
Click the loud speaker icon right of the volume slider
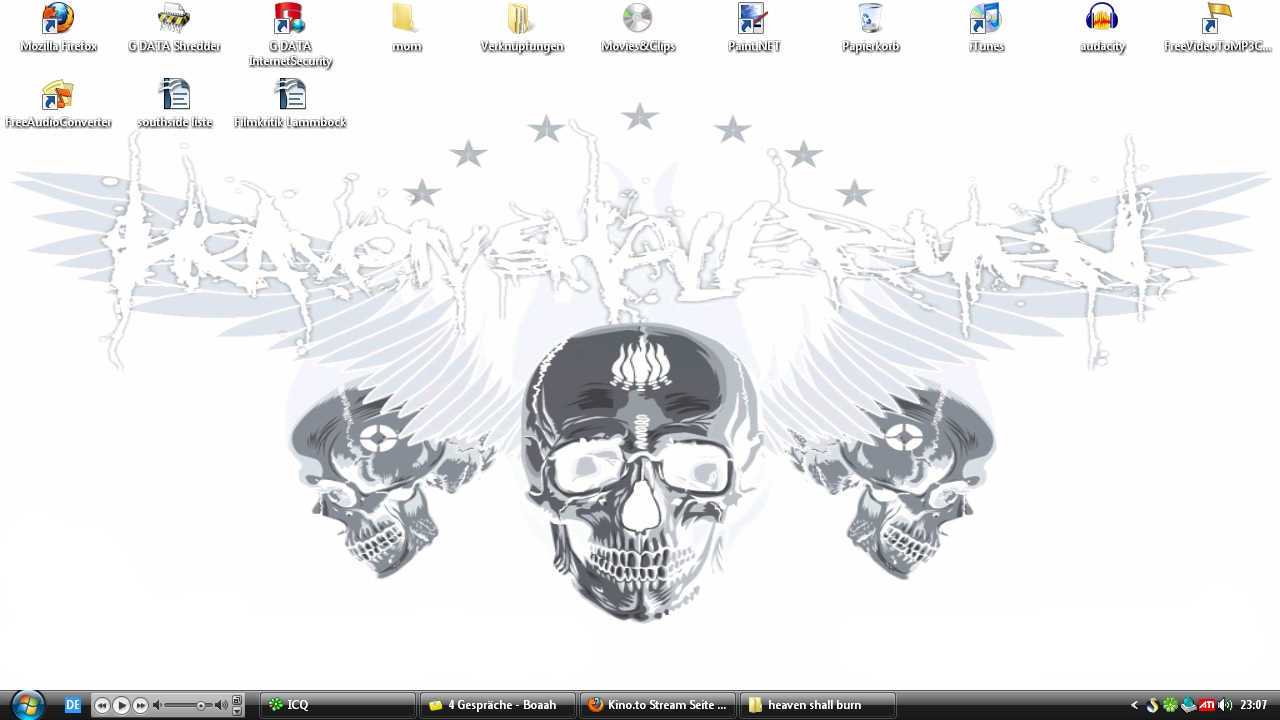pos(221,705)
